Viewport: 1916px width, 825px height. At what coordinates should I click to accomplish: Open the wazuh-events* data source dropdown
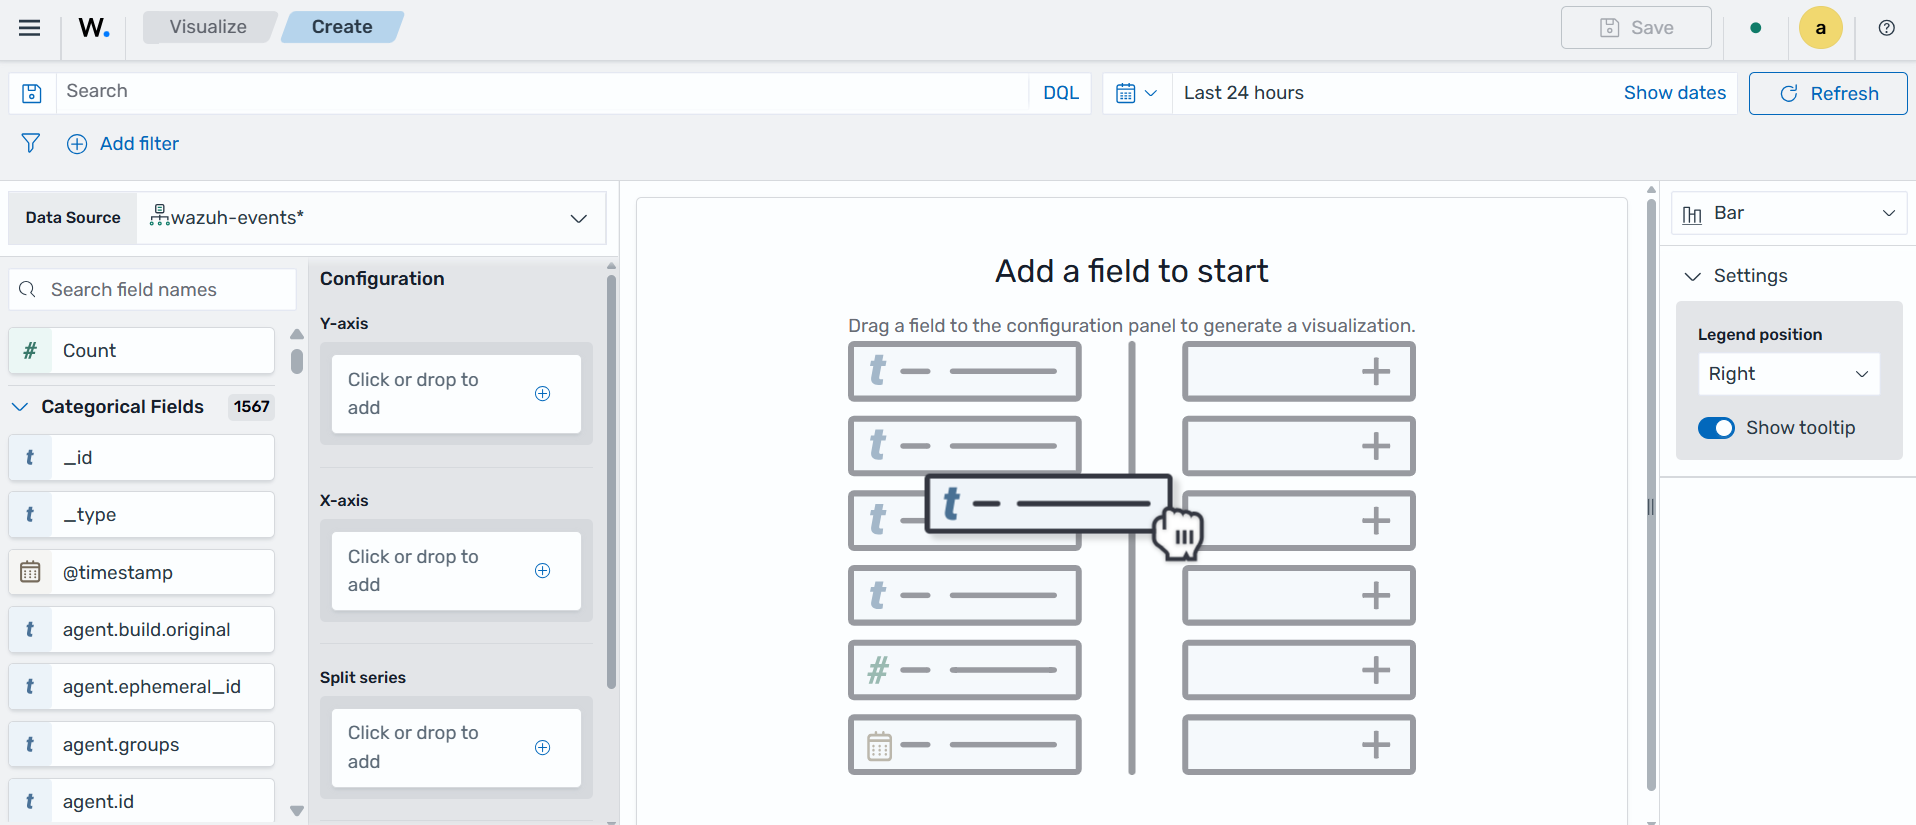372,218
